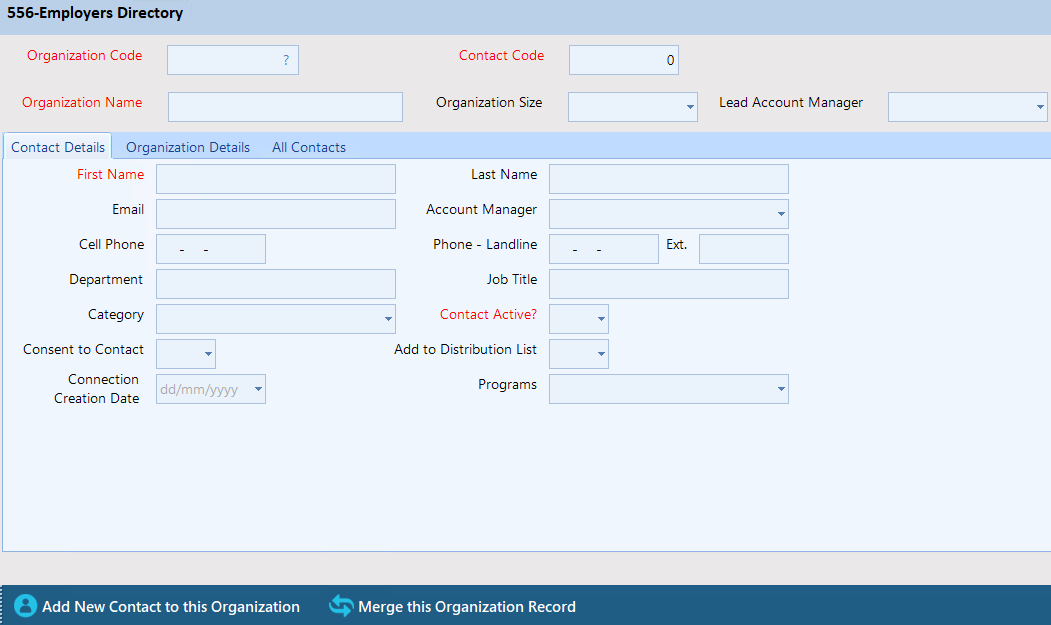Click Merge this Organization Record
Screen dimensions: 1051x625
(466, 607)
